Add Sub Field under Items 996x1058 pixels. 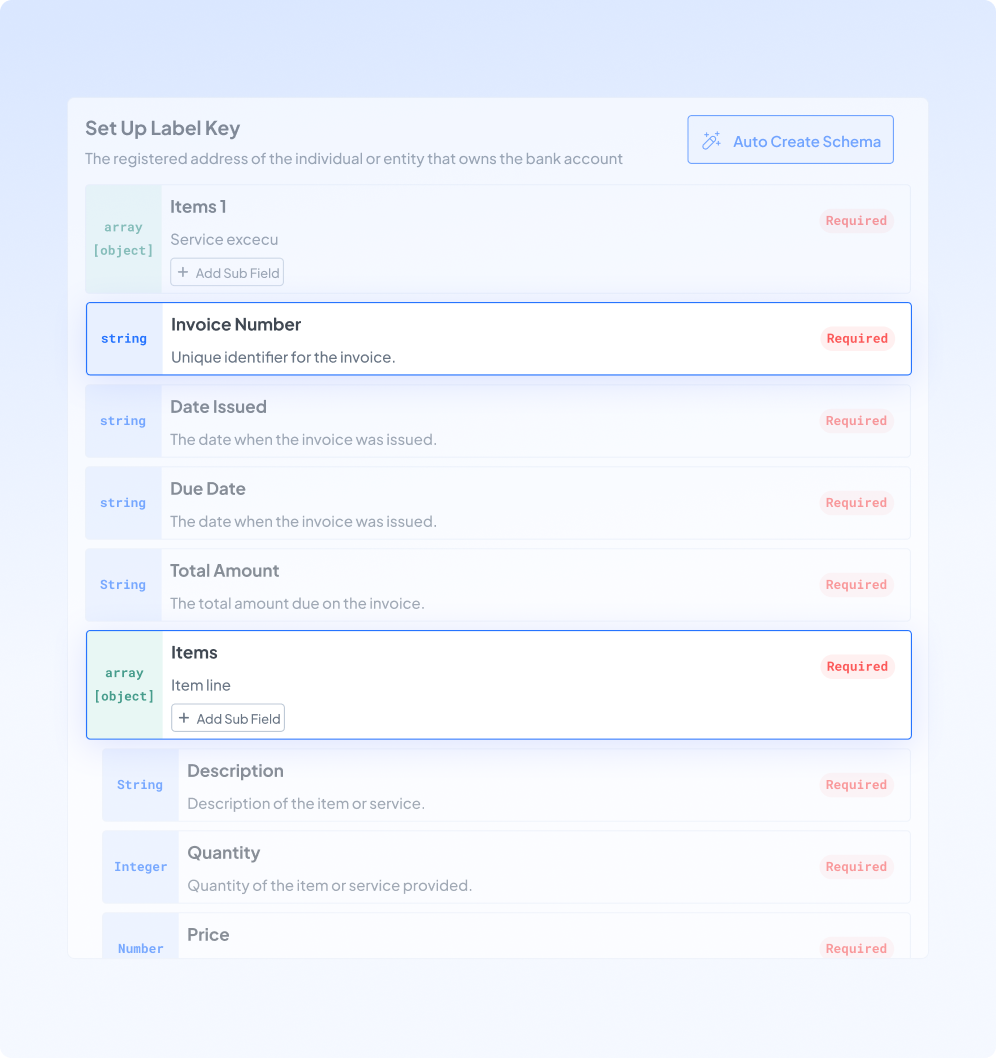228,718
